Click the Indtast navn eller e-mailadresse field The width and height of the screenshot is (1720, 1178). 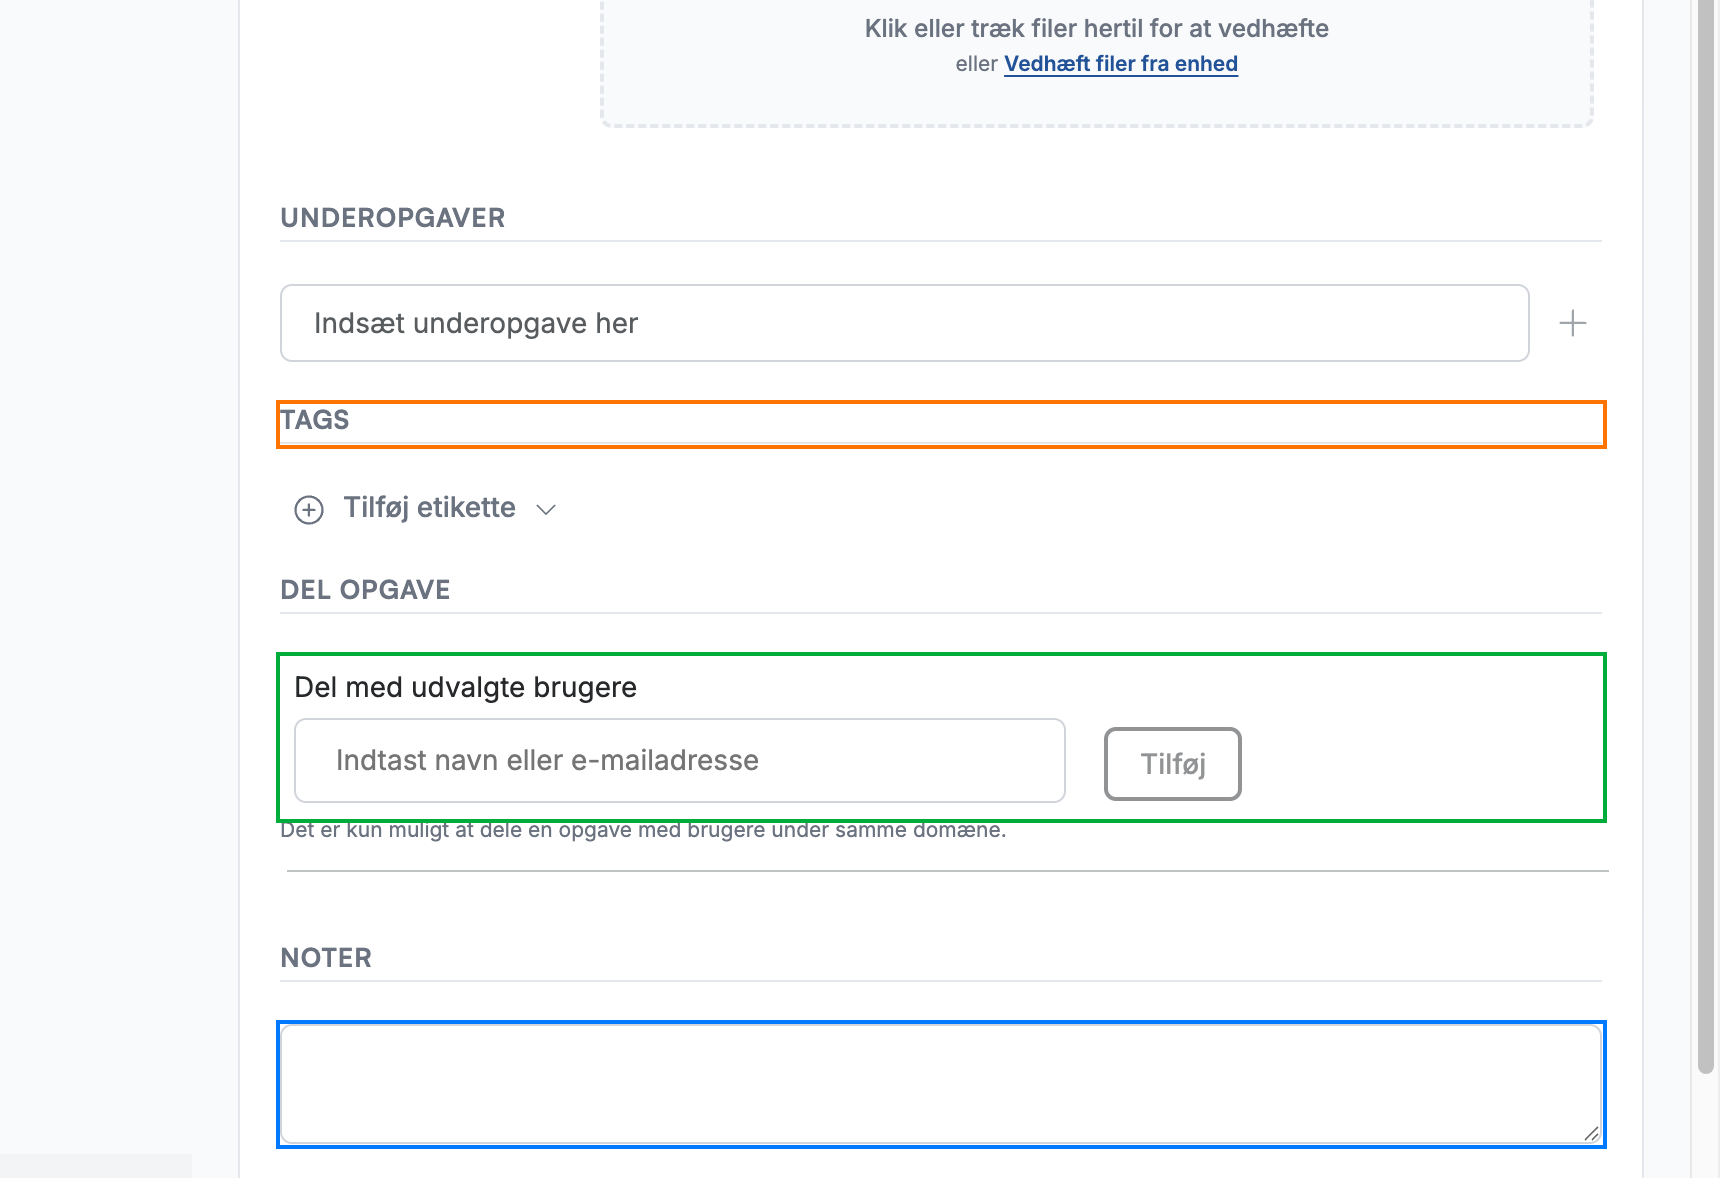point(680,760)
